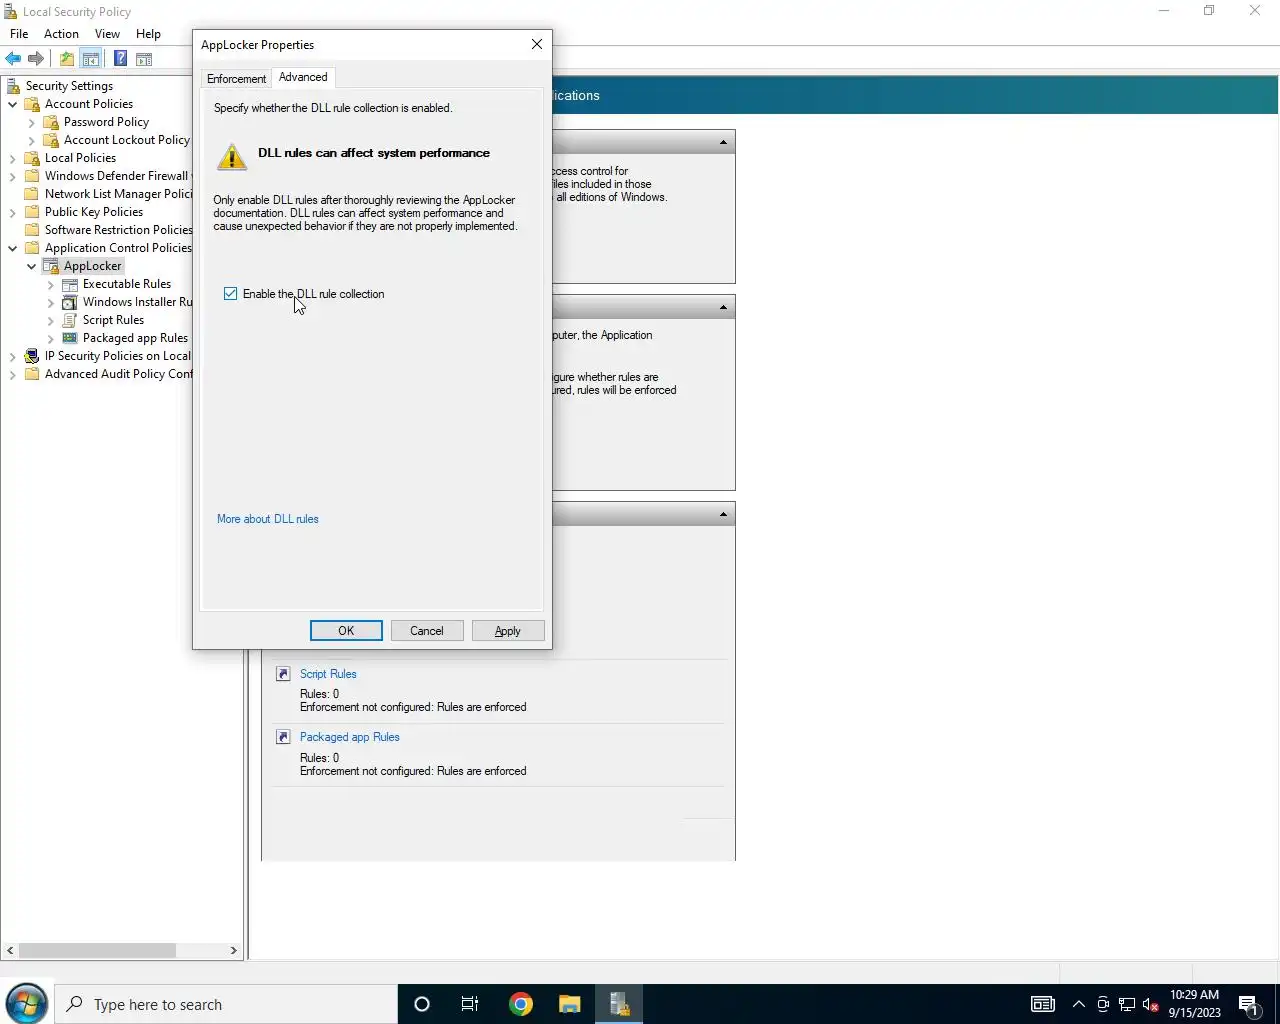Open the Script Rules link in details pane
Screen dimensions: 1280x1024
click(x=328, y=674)
